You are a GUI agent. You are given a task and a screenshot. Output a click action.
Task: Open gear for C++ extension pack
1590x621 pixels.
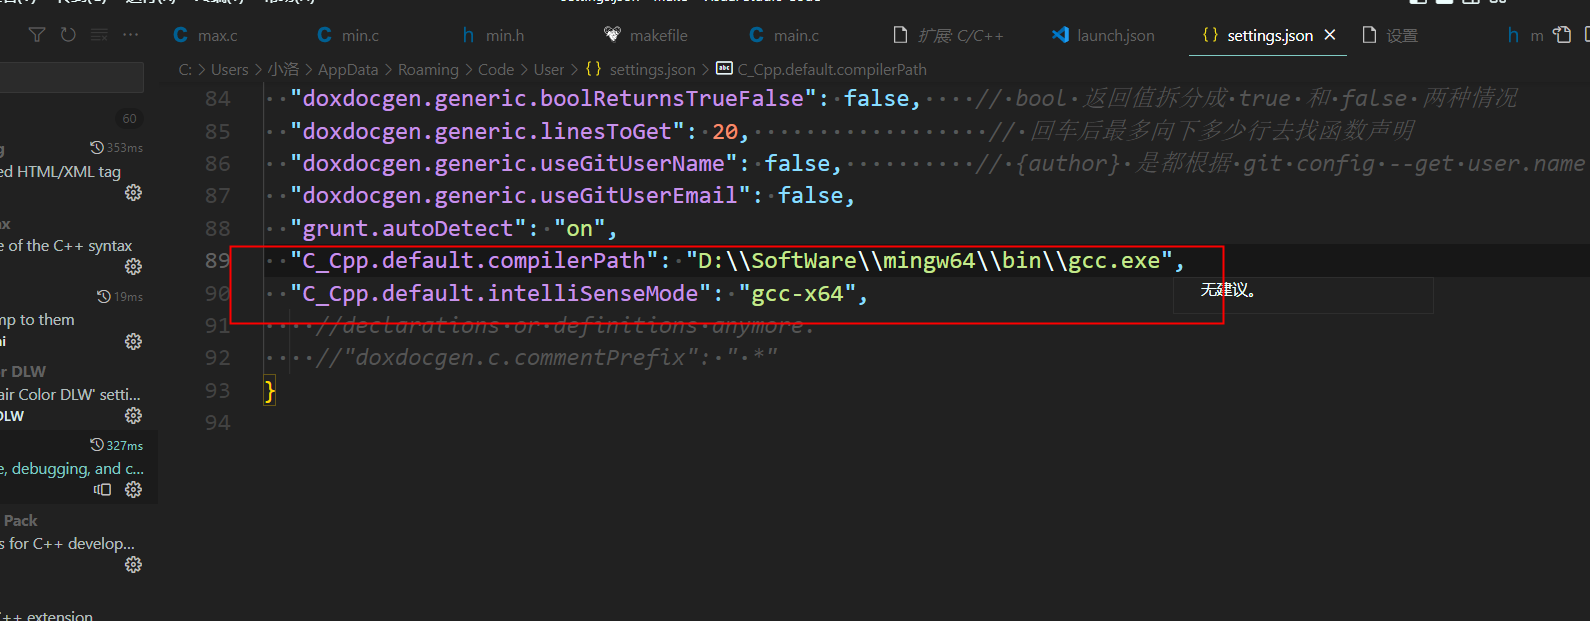point(133,564)
